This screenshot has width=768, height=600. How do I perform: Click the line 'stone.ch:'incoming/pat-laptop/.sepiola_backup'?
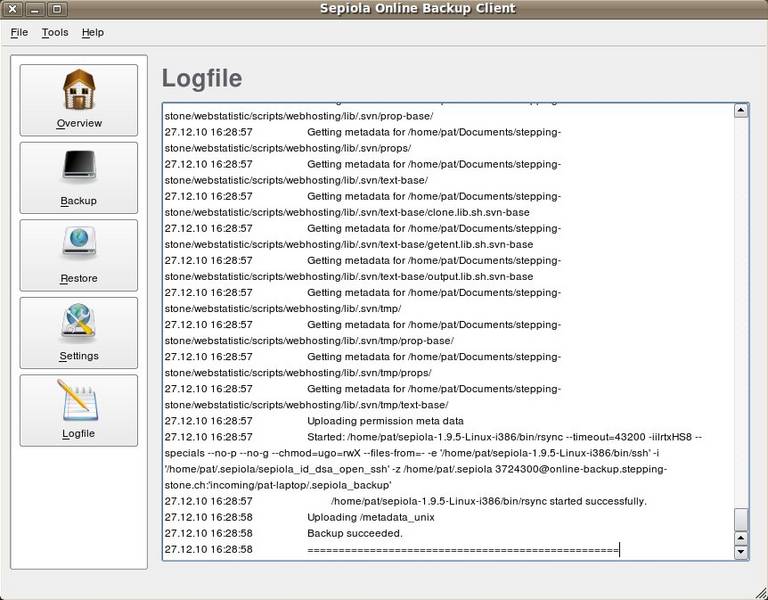(278, 485)
